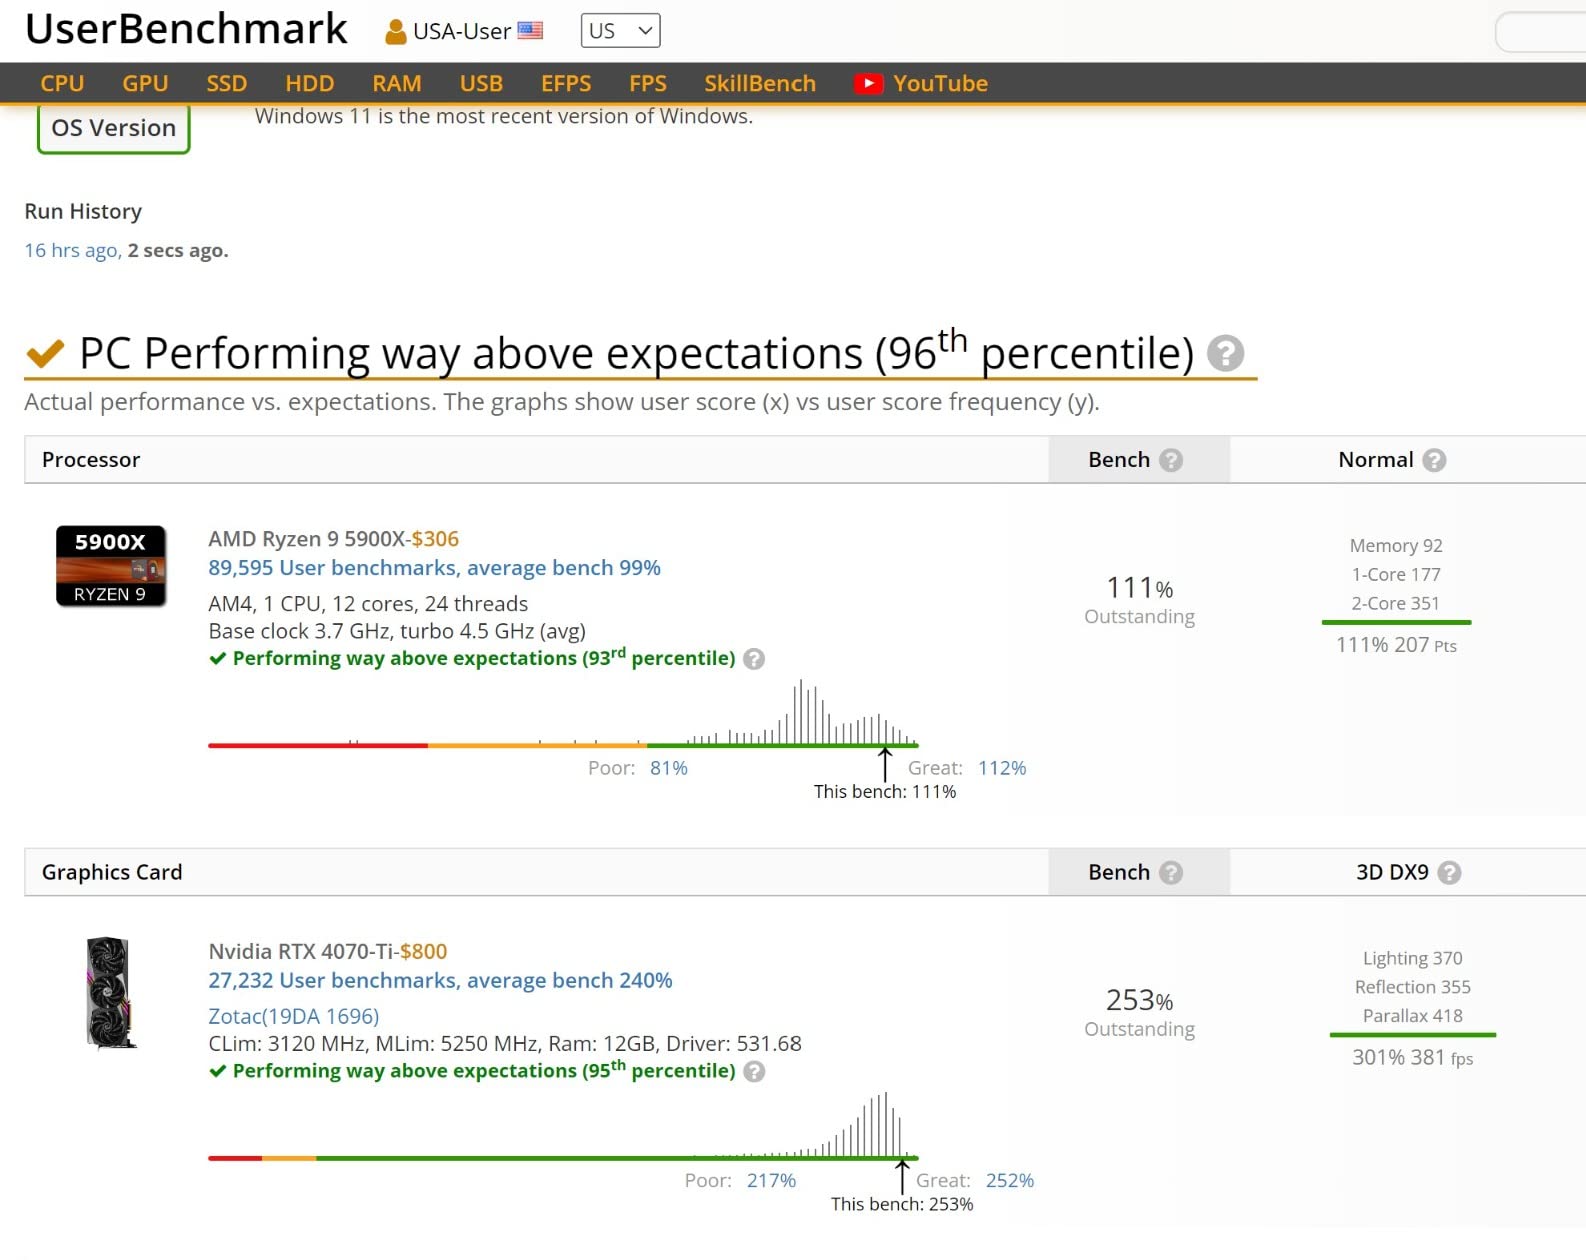Image resolution: width=1586 pixels, height=1260 pixels.
Task: Click help icon next to Processor Bench
Action: point(1171,460)
